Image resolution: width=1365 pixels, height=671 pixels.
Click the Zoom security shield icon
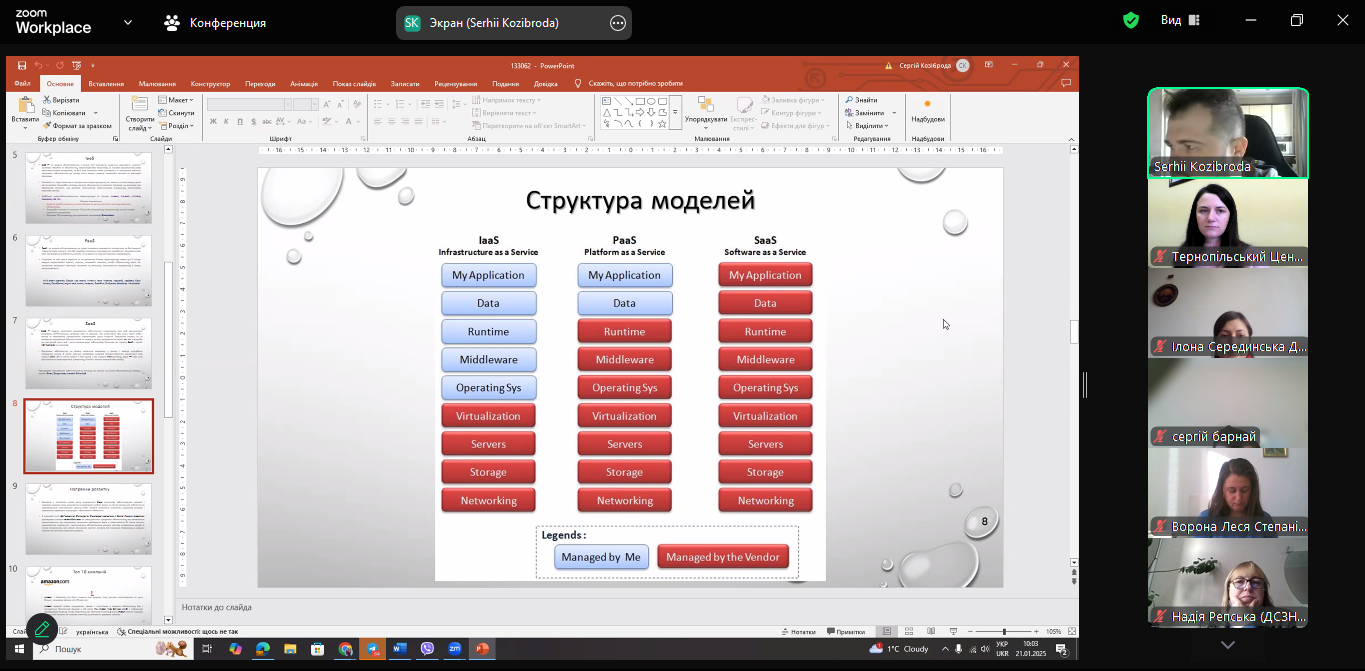1131,21
